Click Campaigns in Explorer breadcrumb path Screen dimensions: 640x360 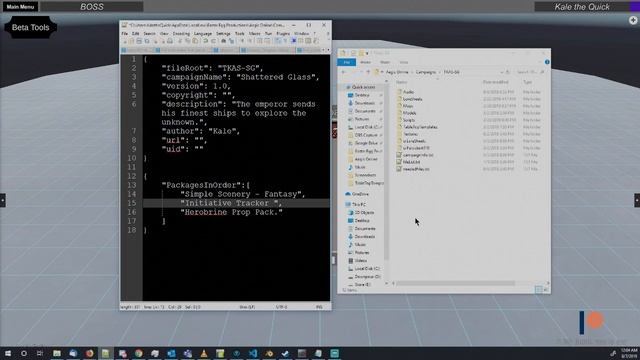click(426, 72)
